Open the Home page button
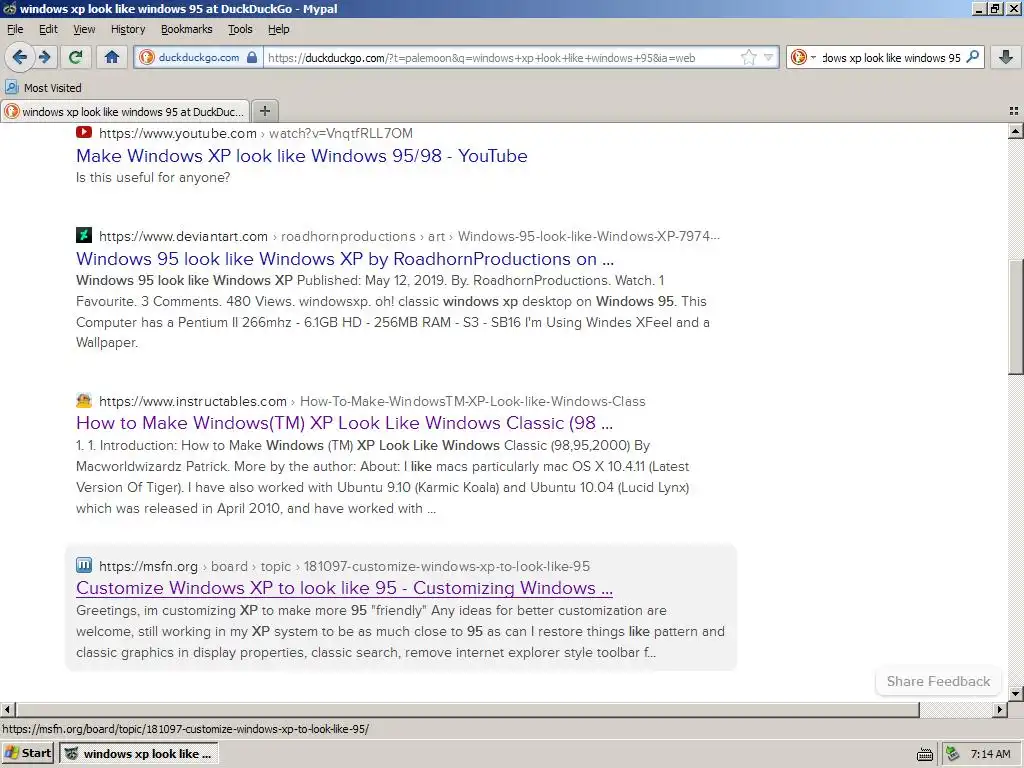Viewport: 1024px width, 768px height. click(112, 57)
